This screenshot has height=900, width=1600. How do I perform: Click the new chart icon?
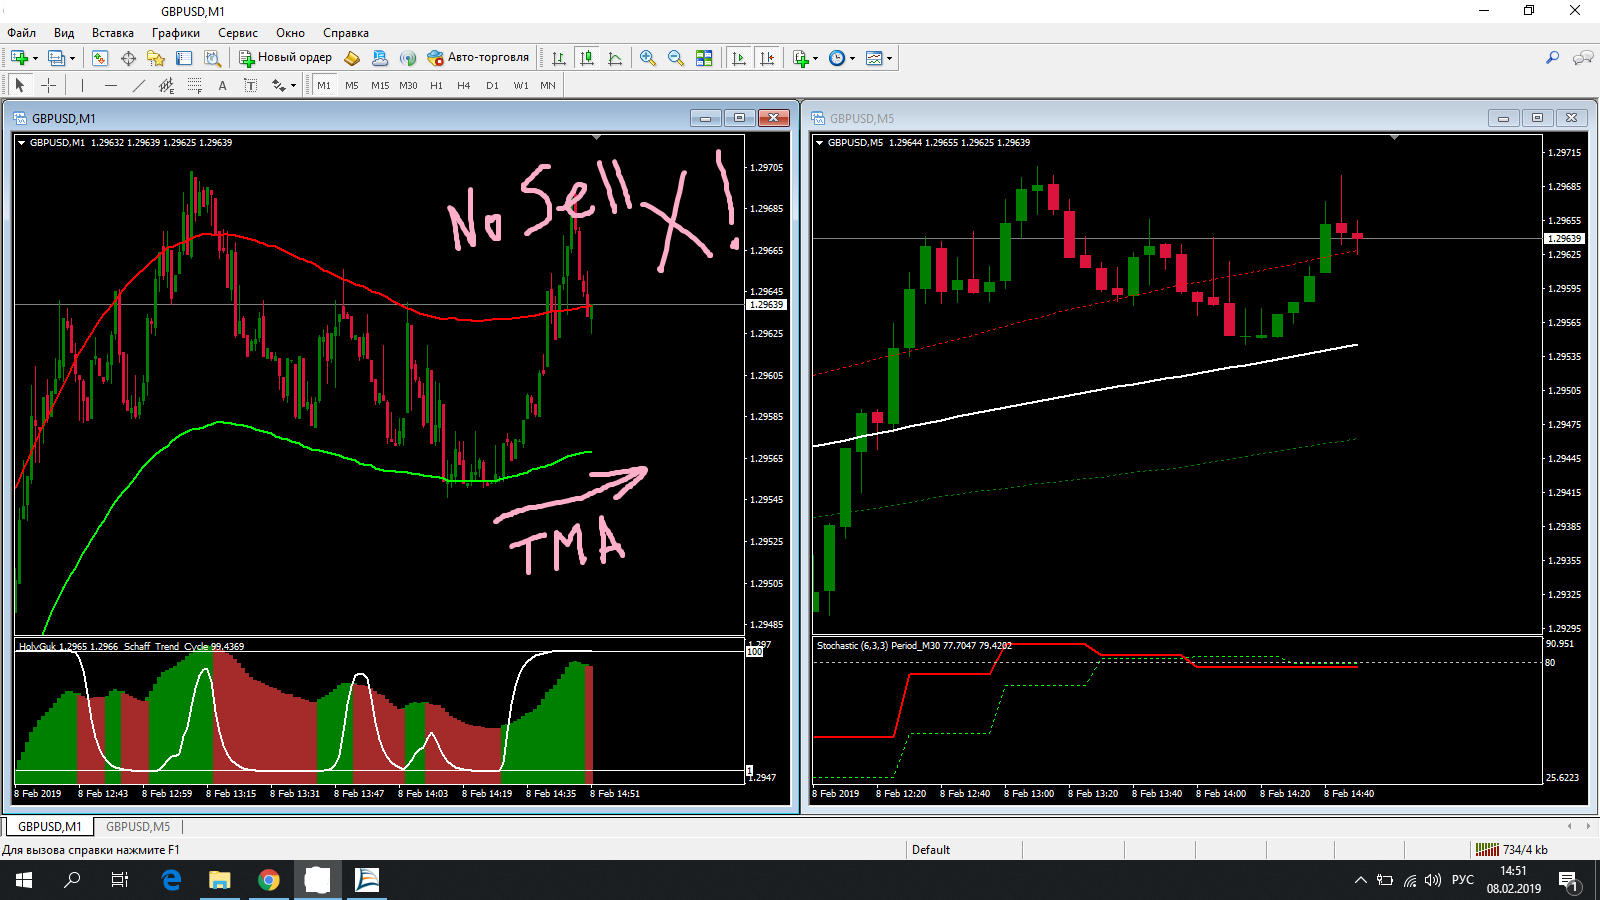click(19, 58)
